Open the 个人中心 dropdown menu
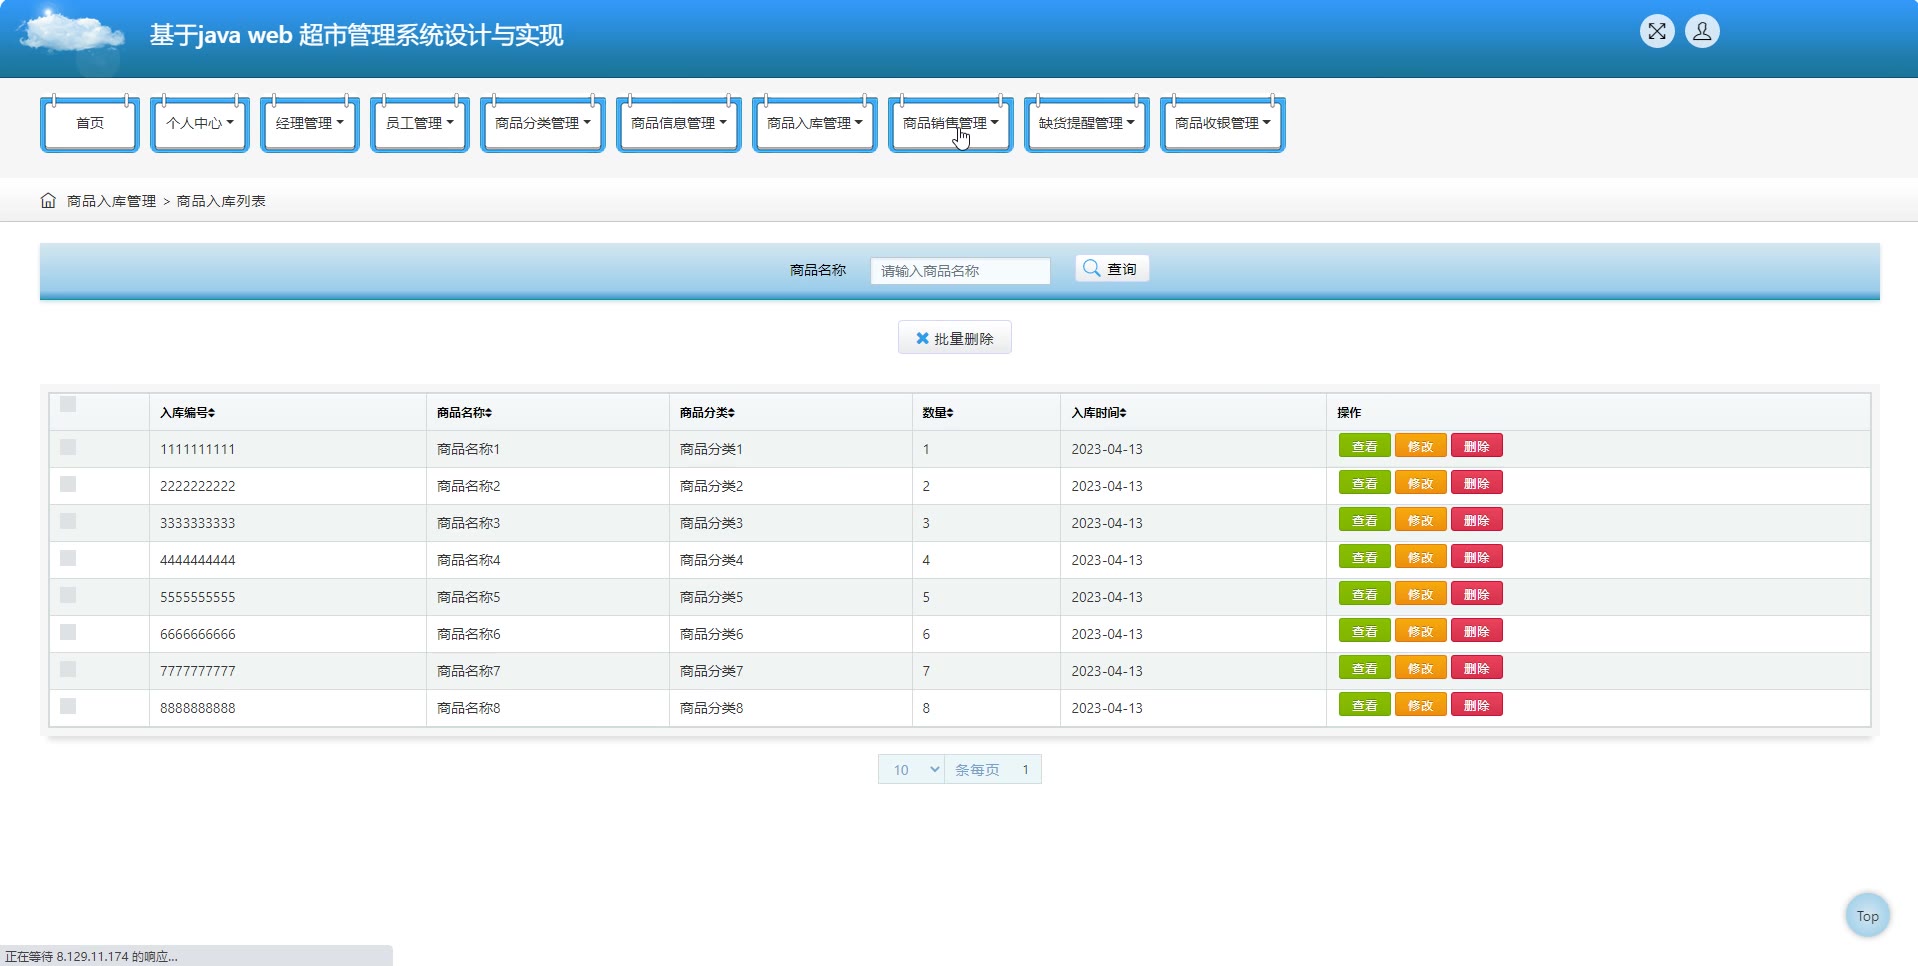The width and height of the screenshot is (1918, 966). click(x=199, y=124)
